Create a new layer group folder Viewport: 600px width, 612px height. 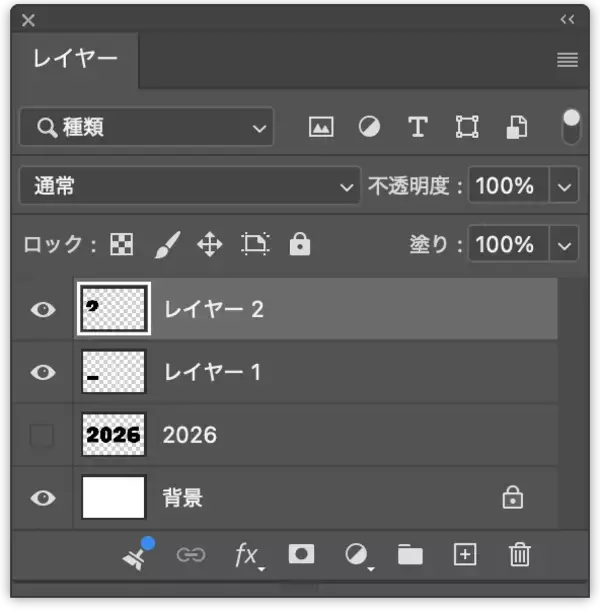tap(410, 554)
